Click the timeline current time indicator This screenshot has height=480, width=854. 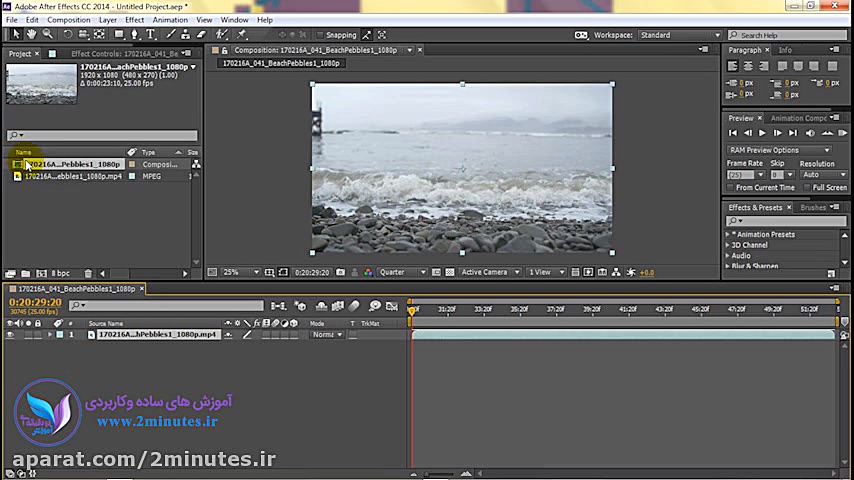(x=412, y=310)
